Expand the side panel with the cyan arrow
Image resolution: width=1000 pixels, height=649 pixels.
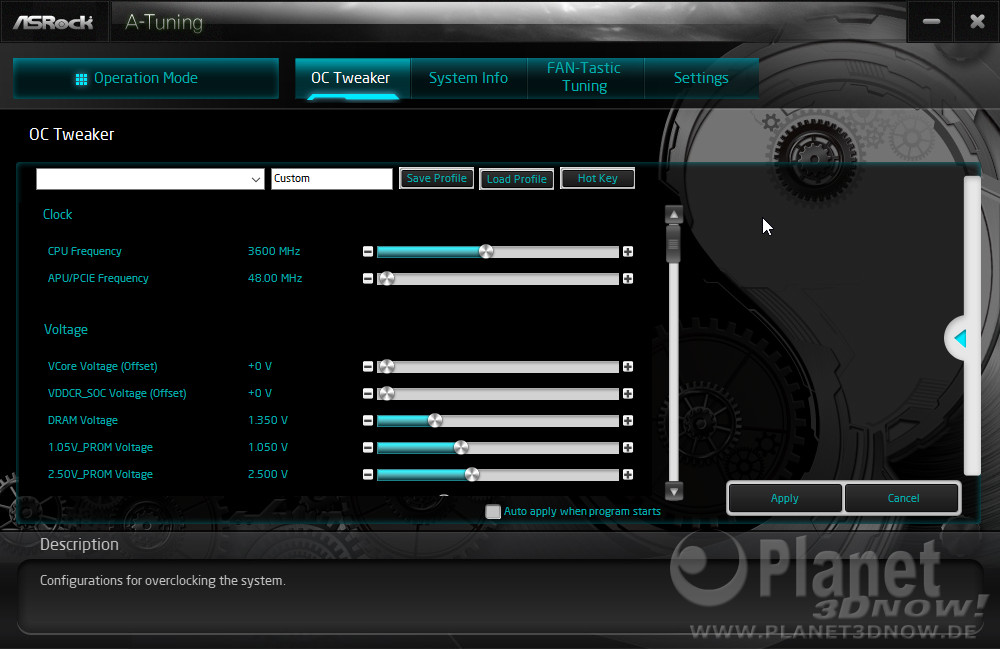point(960,339)
